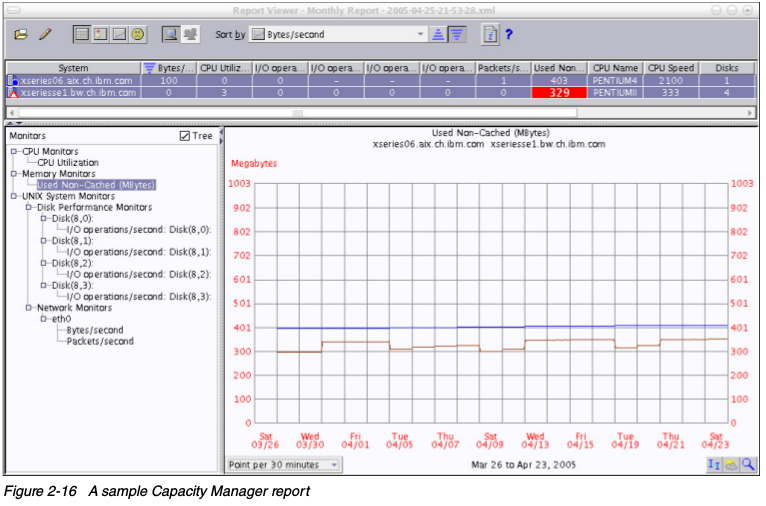Click the open report folder icon
766x506 pixels.
21,34
